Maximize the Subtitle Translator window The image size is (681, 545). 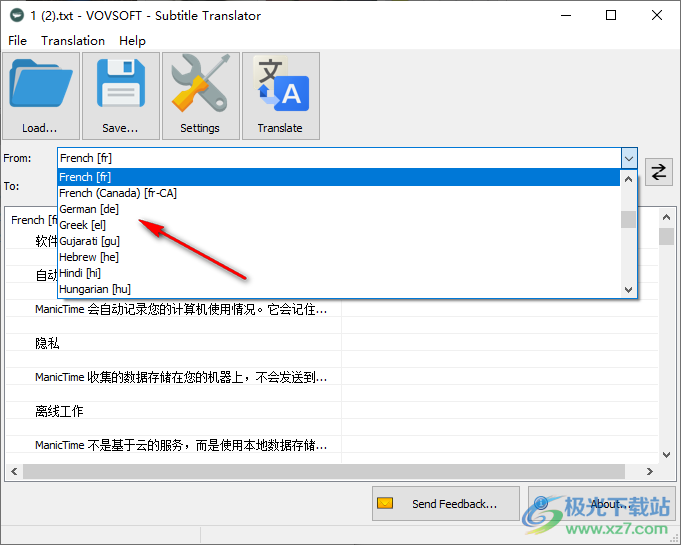[611, 16]
